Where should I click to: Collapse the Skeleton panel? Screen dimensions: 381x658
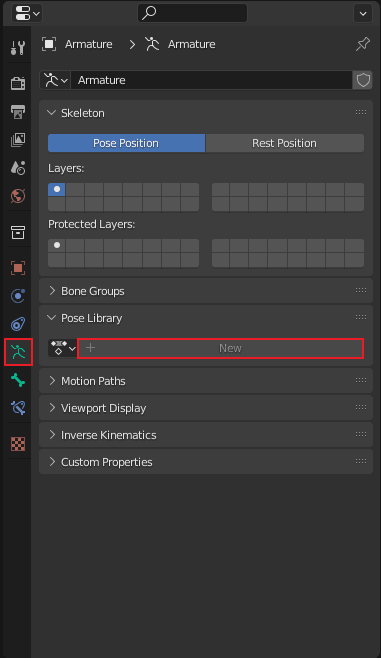(x=52, y=113)
